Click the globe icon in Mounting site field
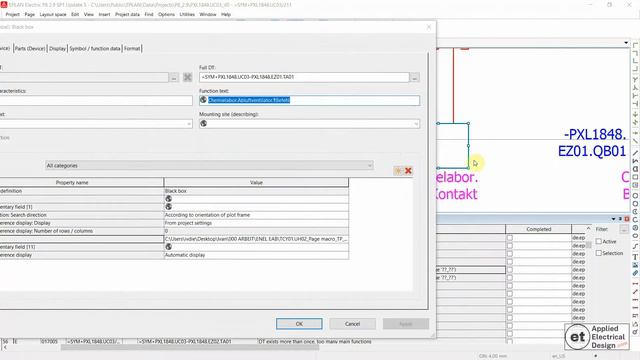 coord(203,124)
